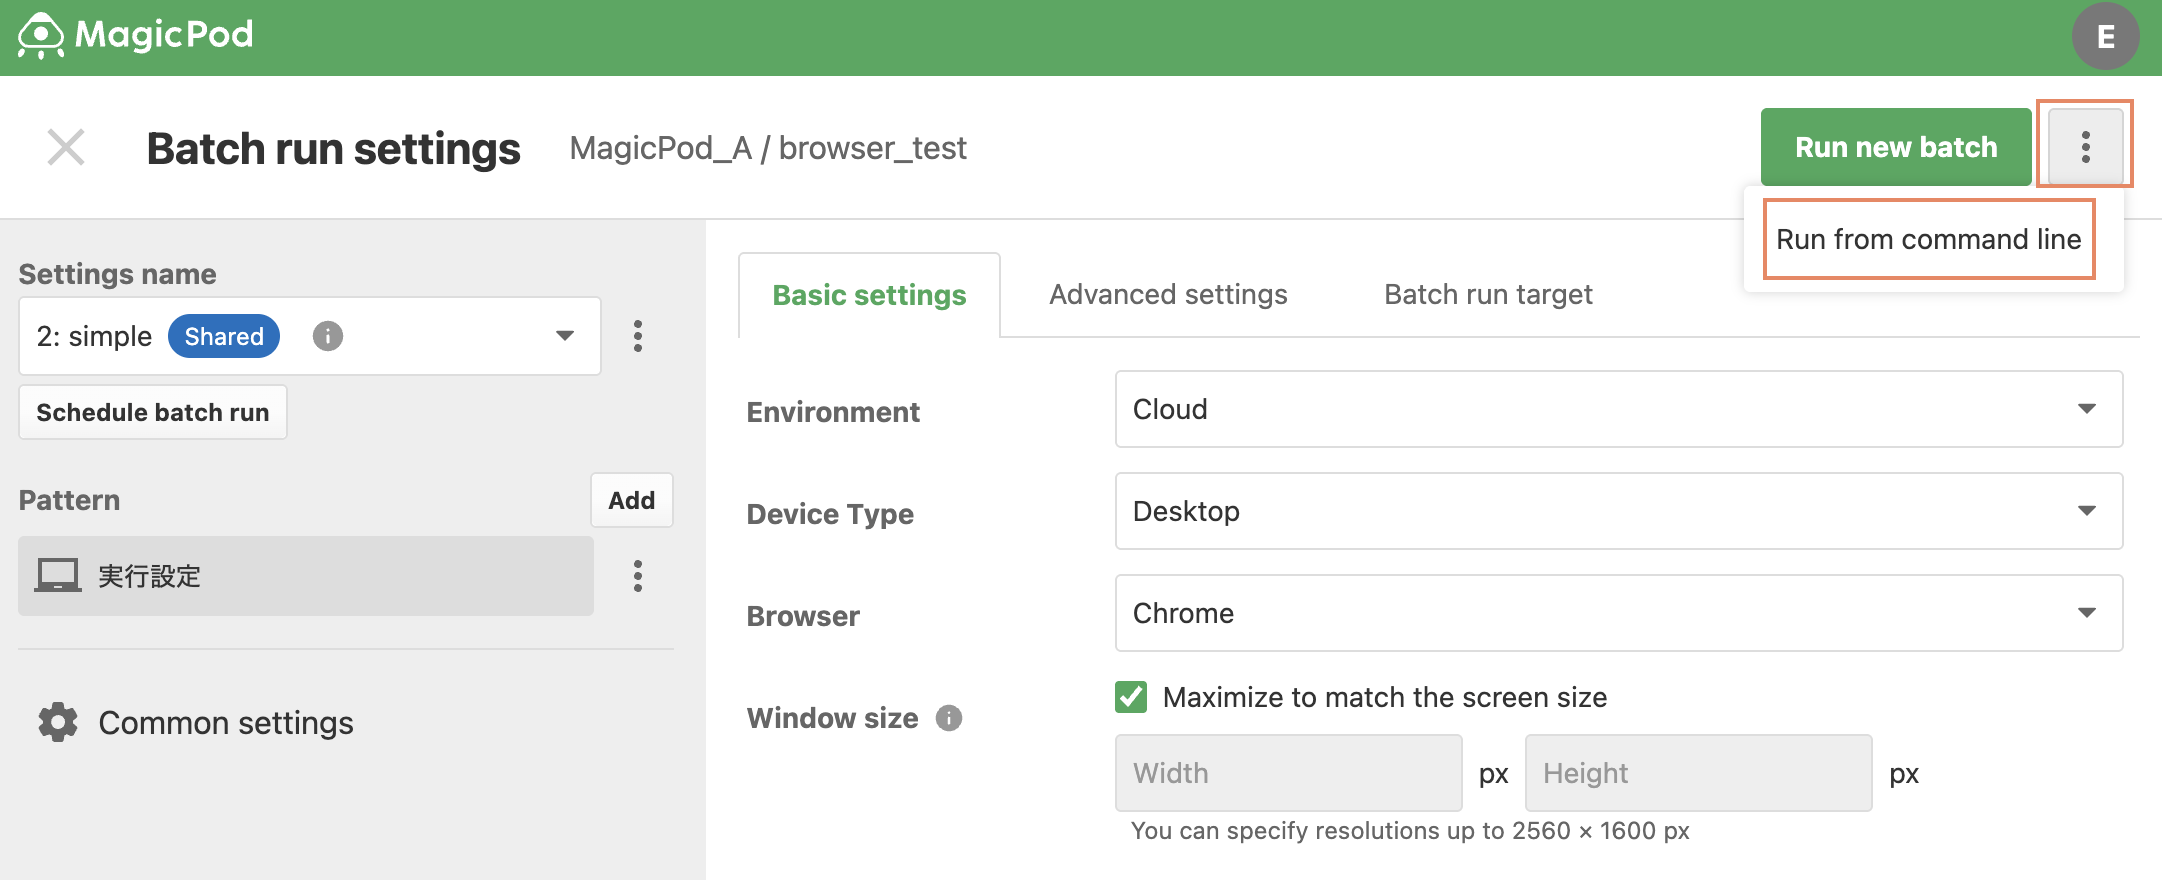Open the kebab menu beside Run new batch

(x=2085, y=147)
